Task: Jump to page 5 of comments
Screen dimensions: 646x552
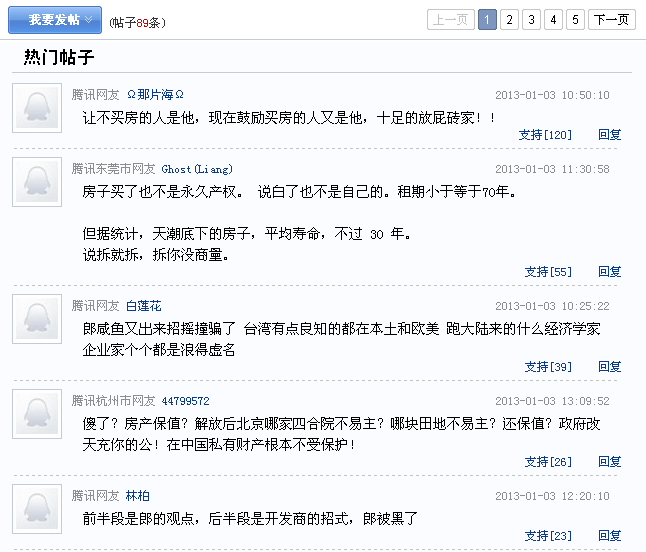Action: click(575, 20)
